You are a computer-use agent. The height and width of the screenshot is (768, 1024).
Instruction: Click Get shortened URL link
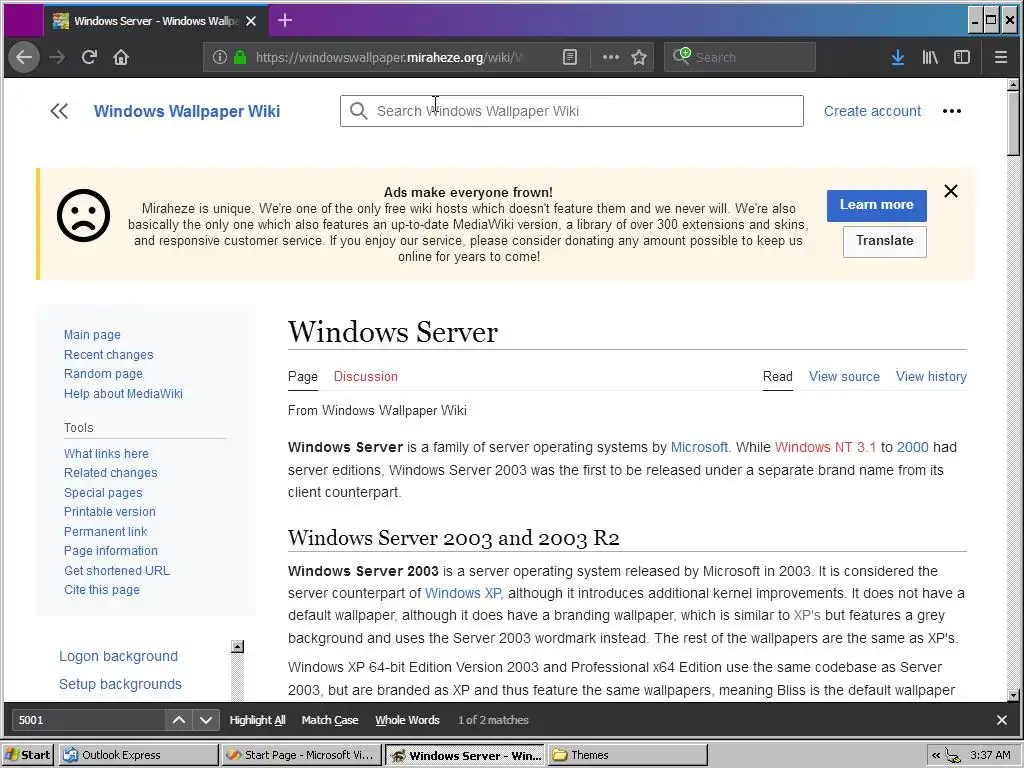coord(117,571)
